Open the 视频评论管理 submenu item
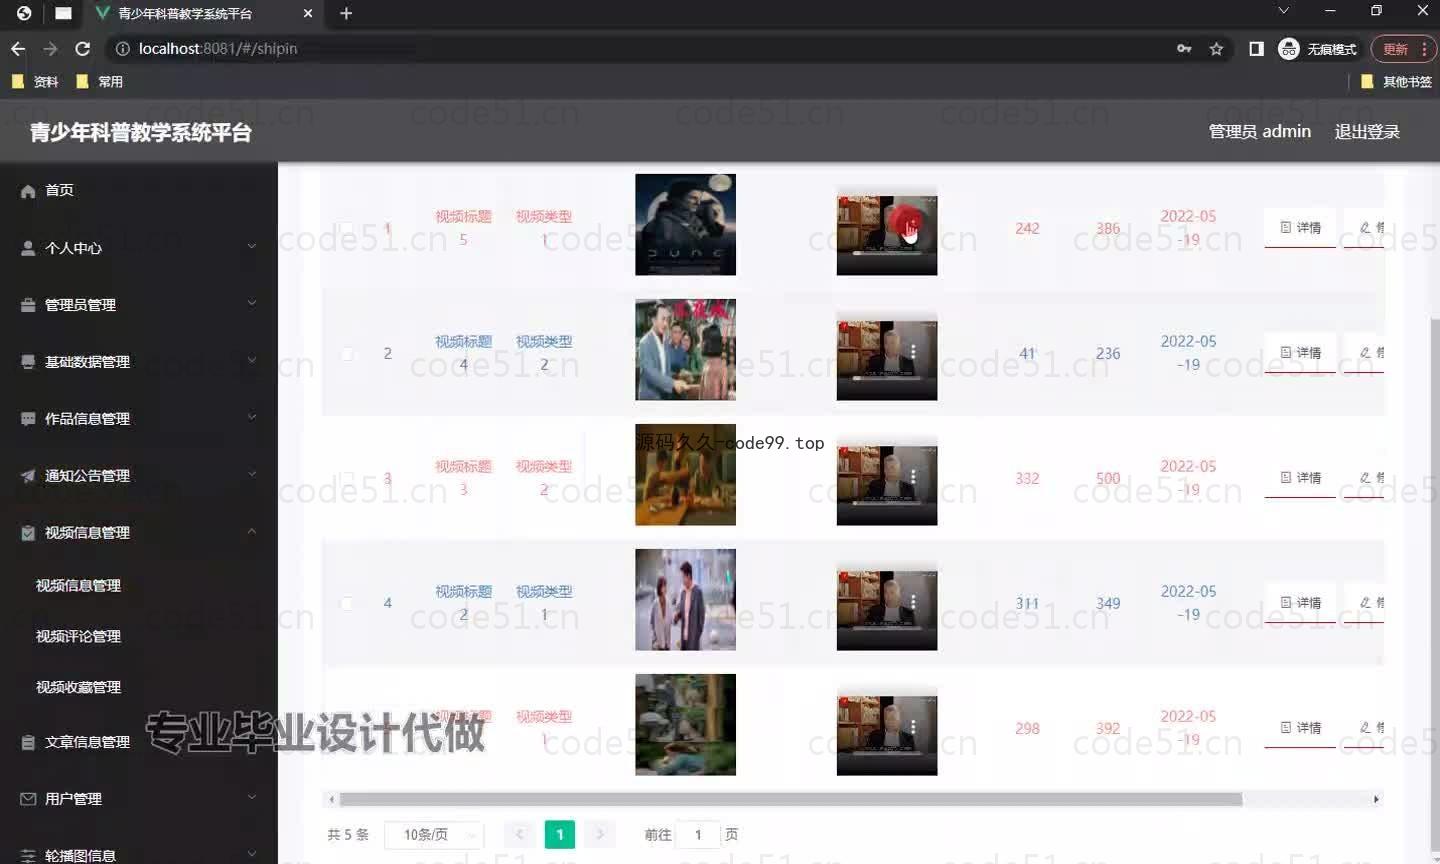Image resolution: width=1440 pixels, height=864 pixels. click(x=78, y=636)
